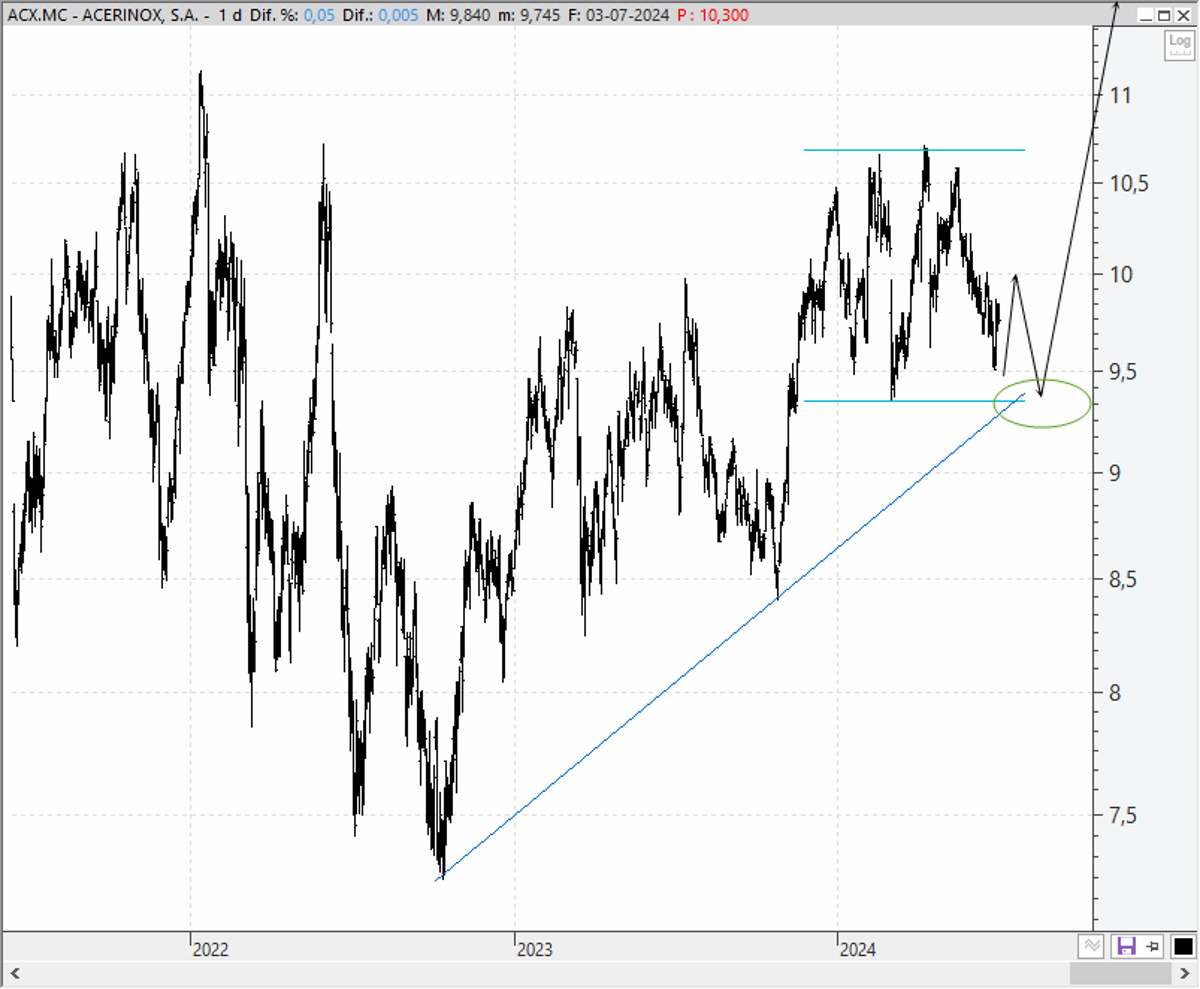Click the double-chevron collapse icon
Screen dimensions: 1200x989
1092,946
